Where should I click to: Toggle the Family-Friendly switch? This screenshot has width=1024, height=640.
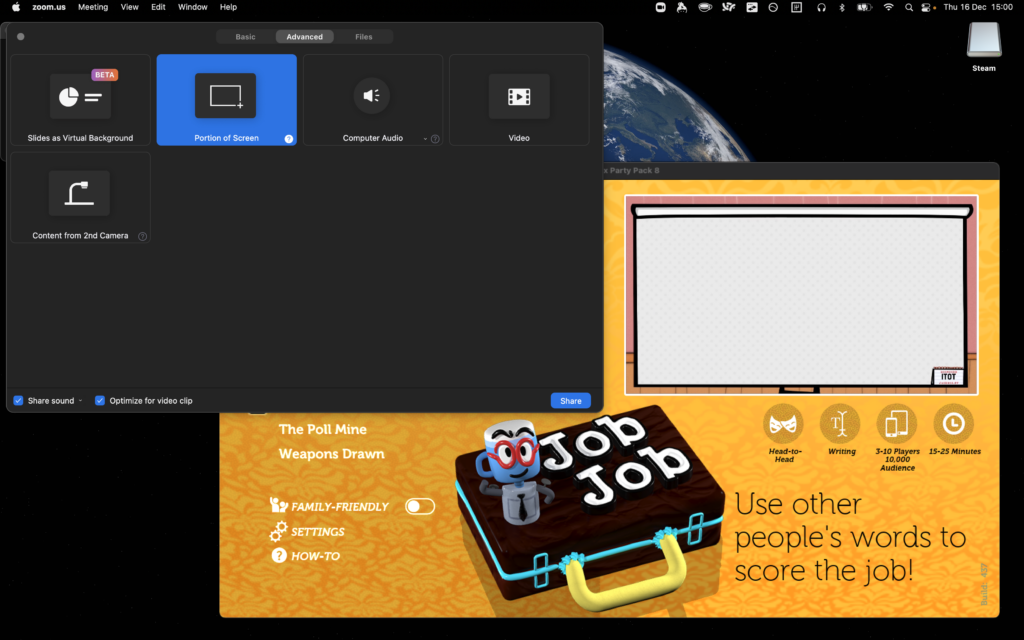pos(420,506)
